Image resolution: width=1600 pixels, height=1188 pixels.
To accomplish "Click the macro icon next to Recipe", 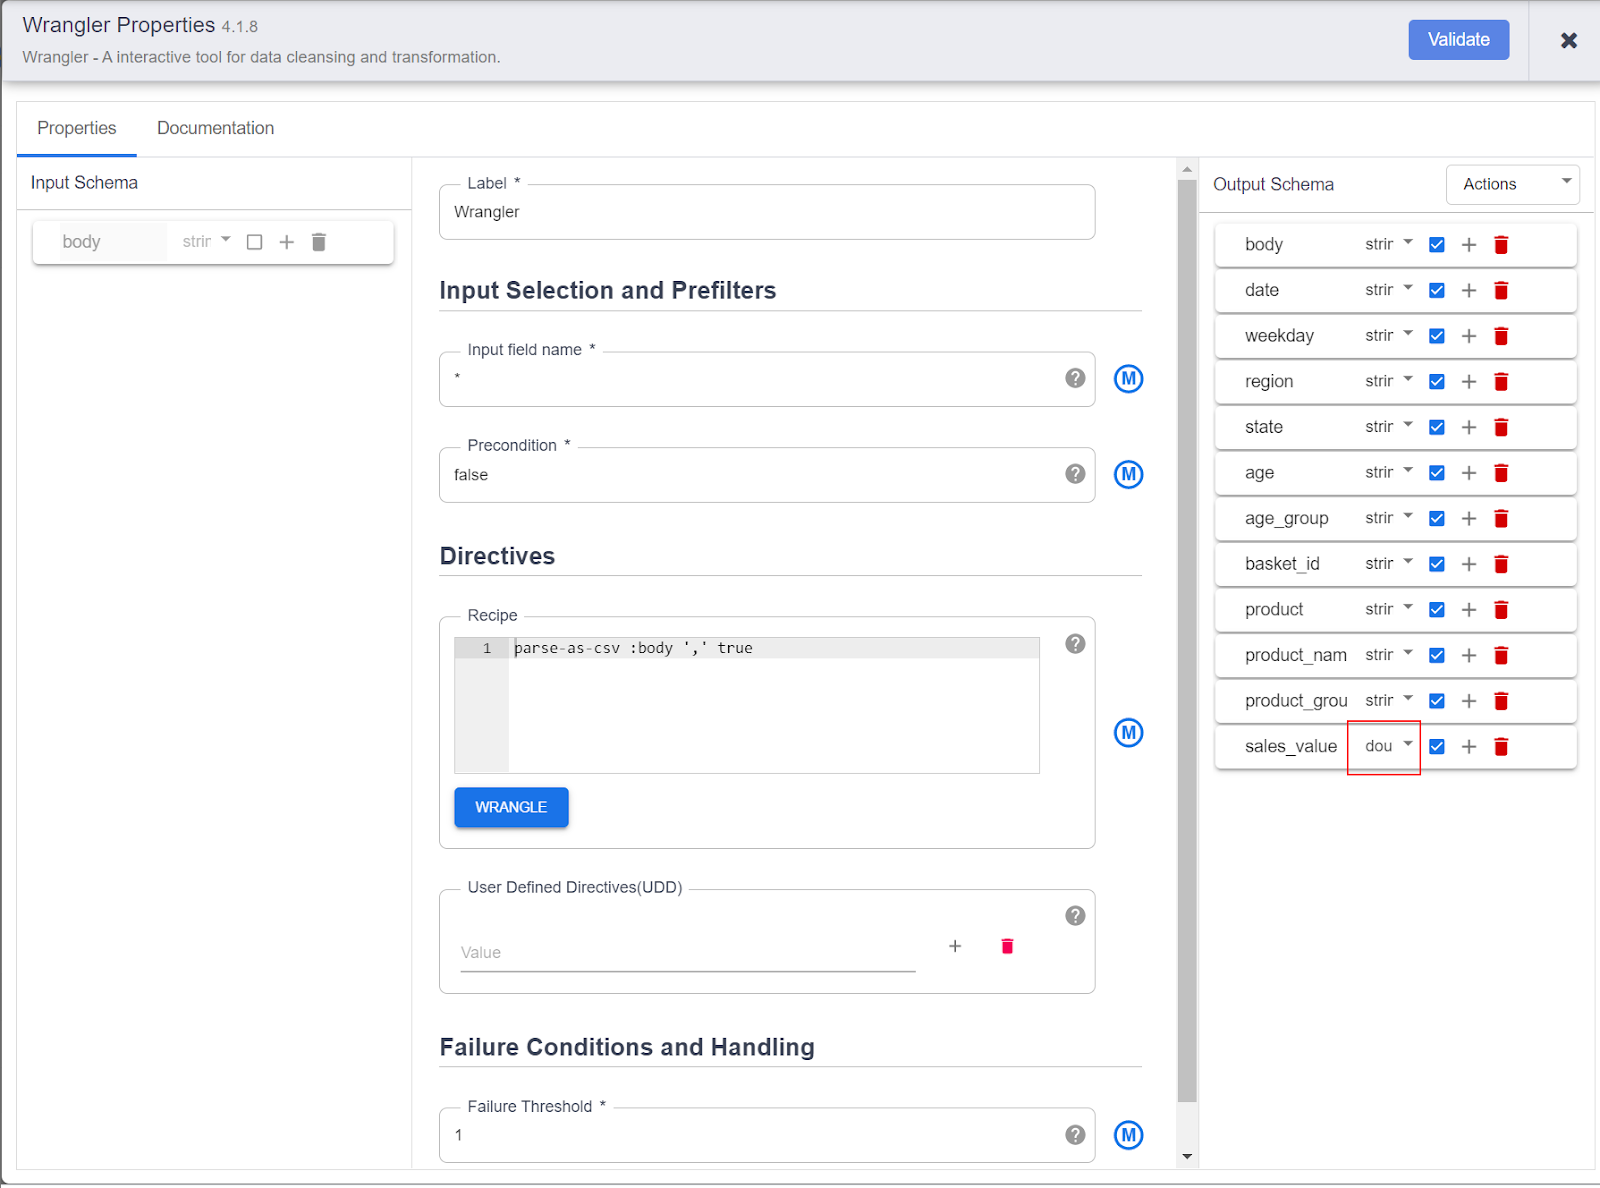I will (x=1129, y=733).
